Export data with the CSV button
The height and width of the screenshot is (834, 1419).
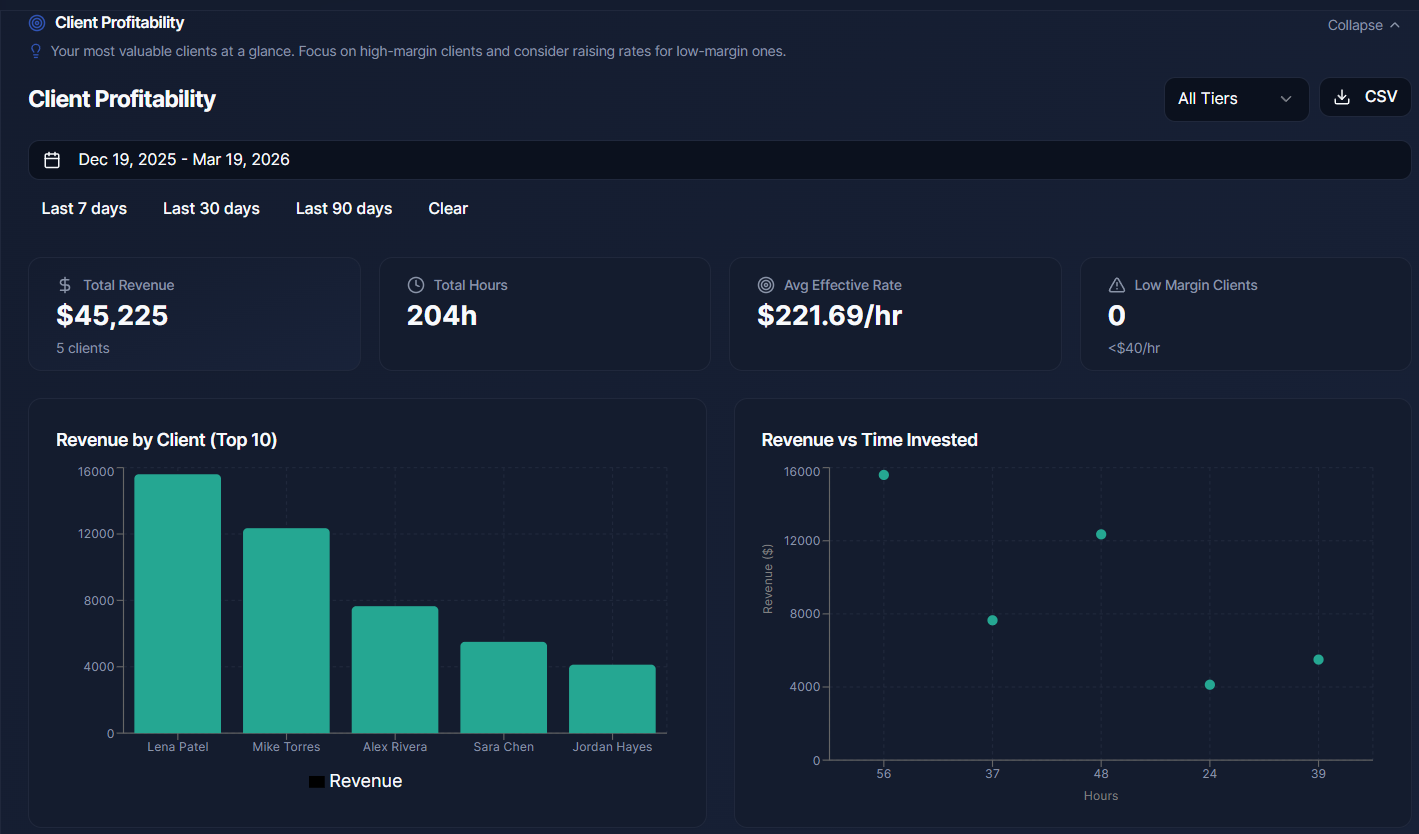1365,97
